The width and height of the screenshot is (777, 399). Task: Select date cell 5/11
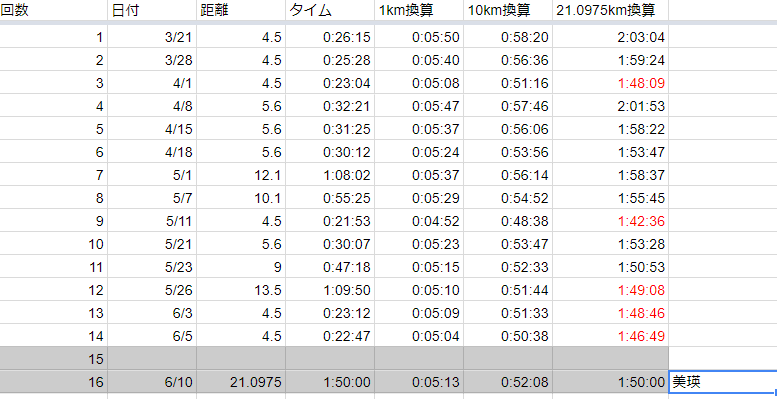pos(152,221)
